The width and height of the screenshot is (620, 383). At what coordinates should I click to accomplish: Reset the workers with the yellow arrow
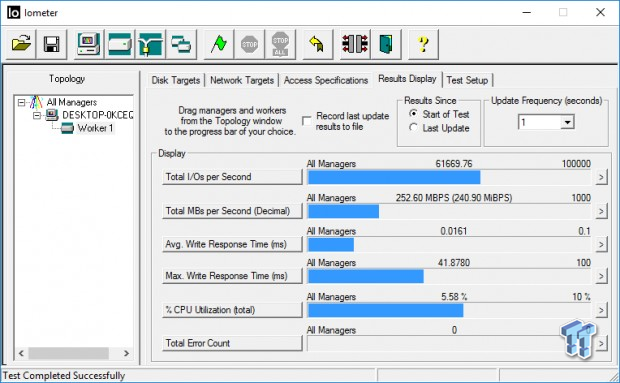pos(318,44)
